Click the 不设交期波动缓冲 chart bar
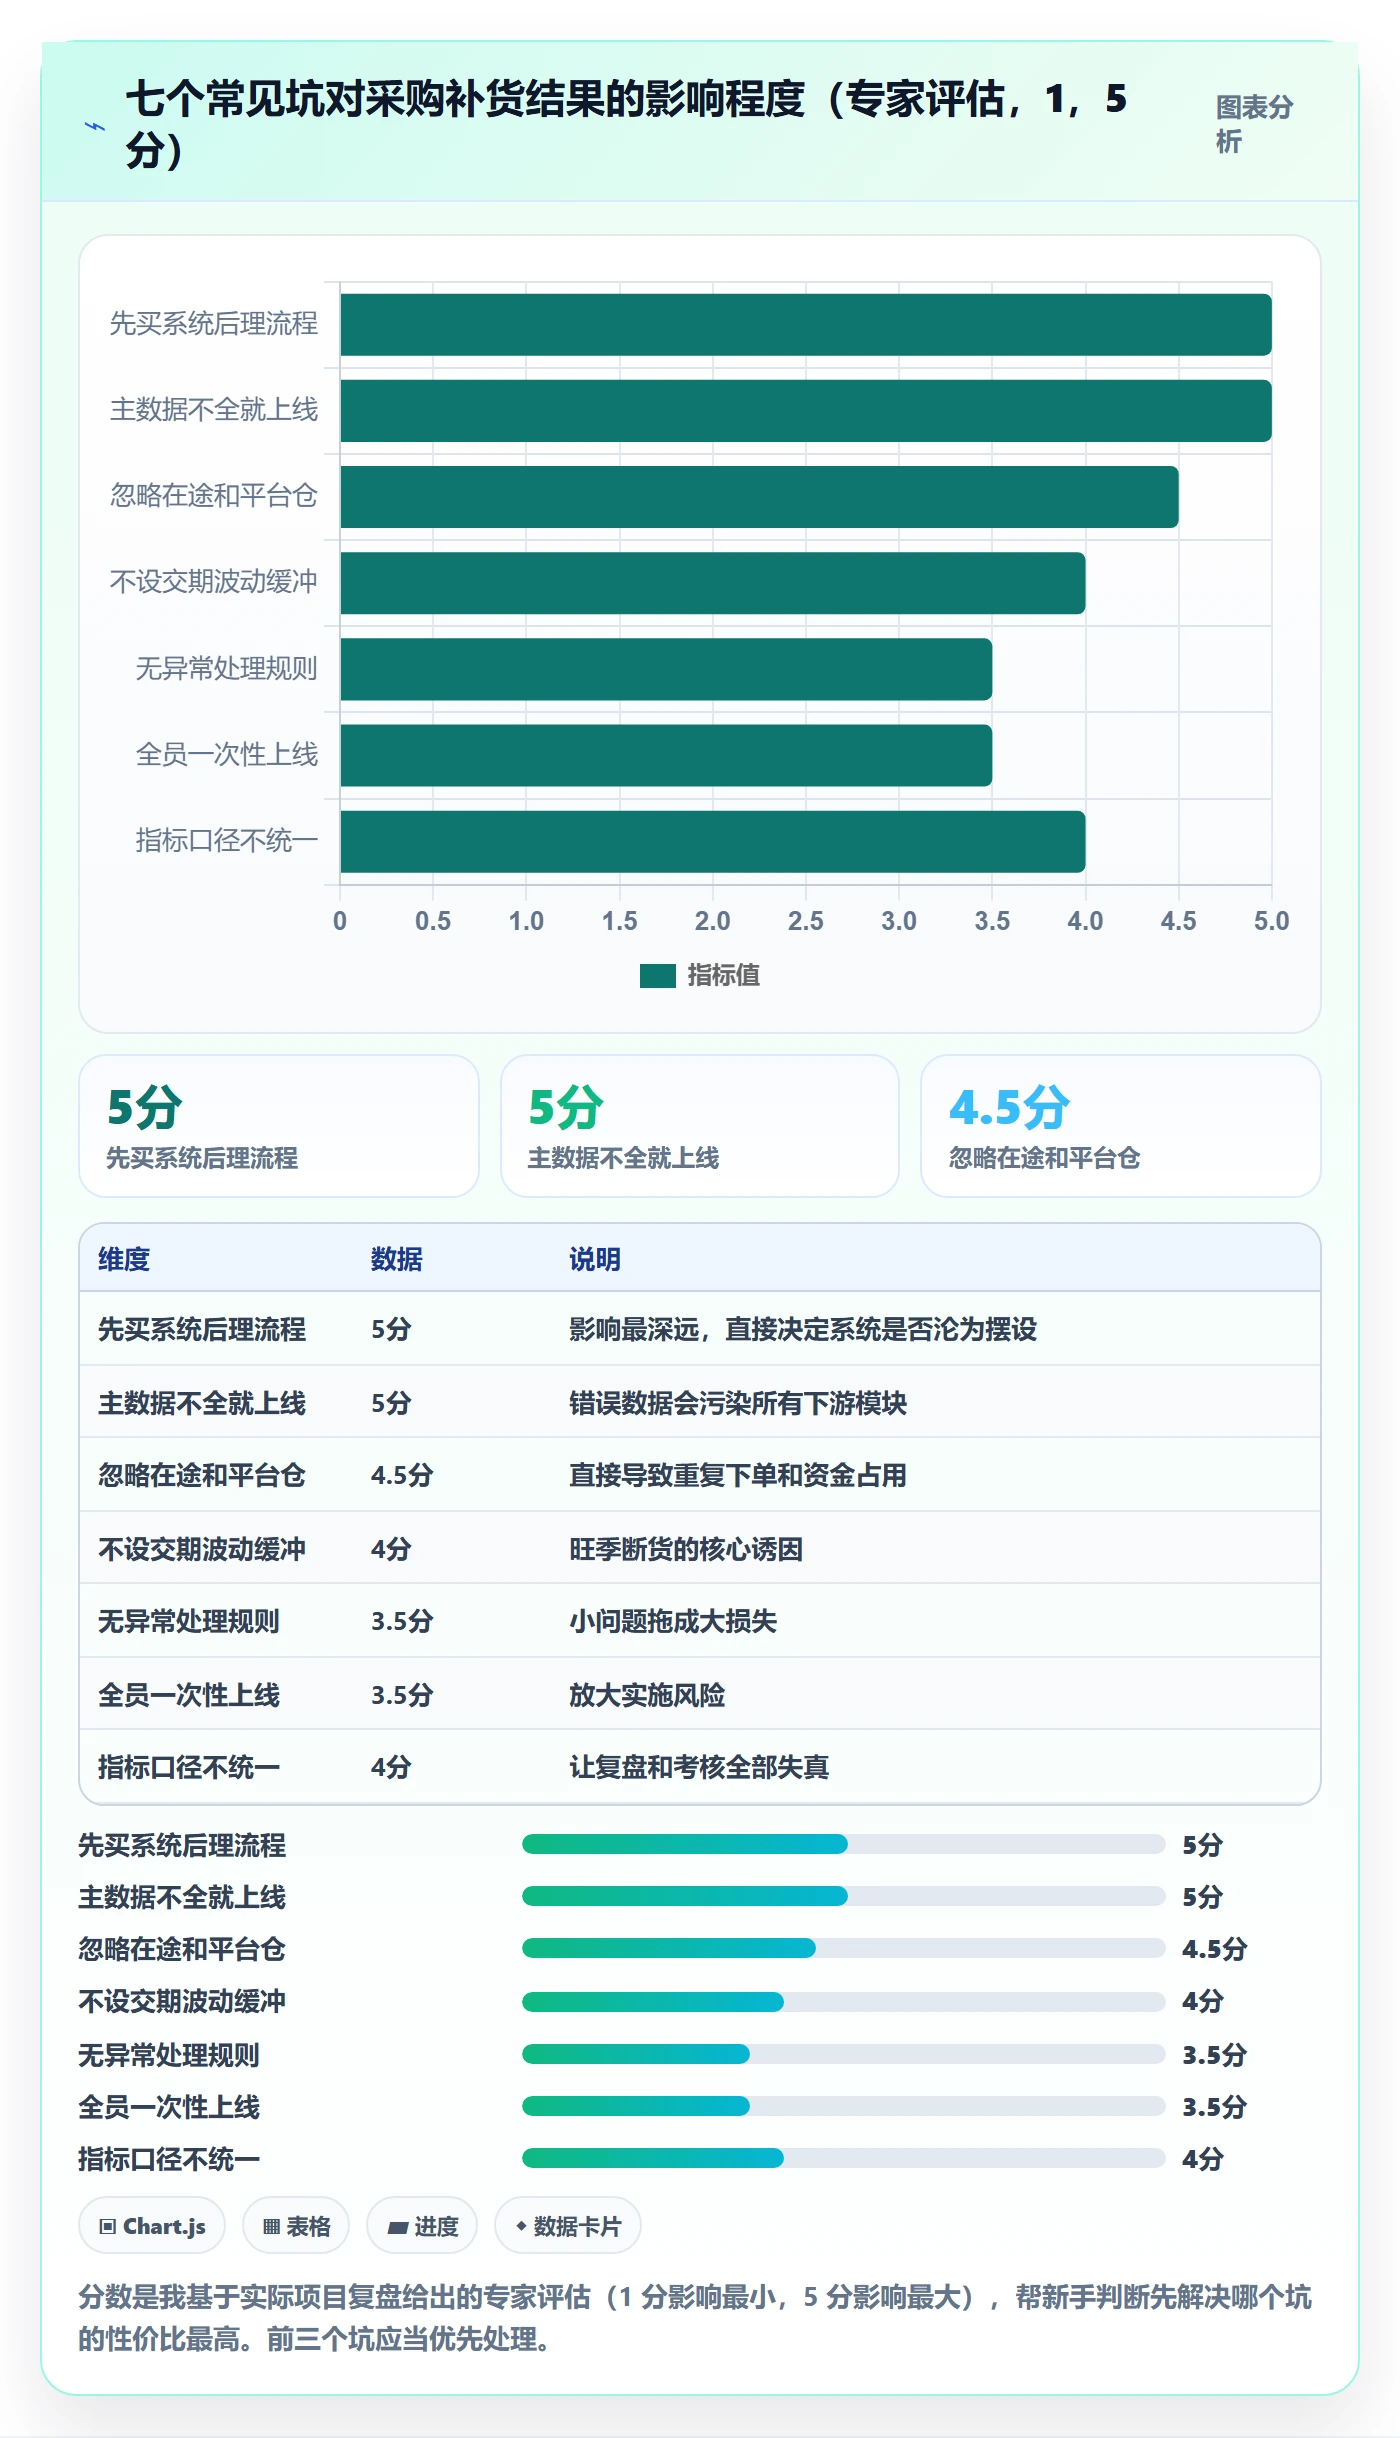Viewport: 1400px width, 2438px height. click(713, 583)
